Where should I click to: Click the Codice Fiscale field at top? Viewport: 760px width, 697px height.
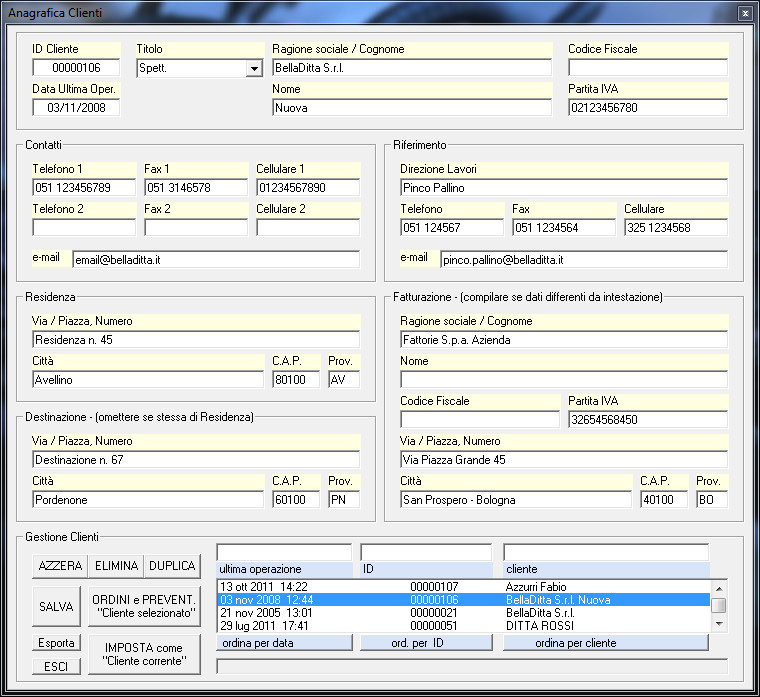pyautogui.click(x=647, y=68)
